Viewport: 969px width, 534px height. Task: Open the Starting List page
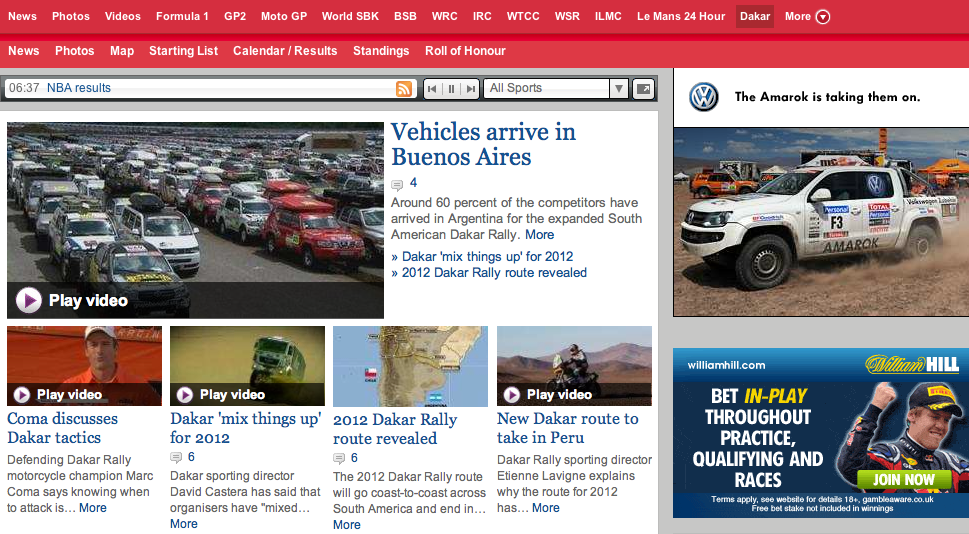tap(184, 51)
